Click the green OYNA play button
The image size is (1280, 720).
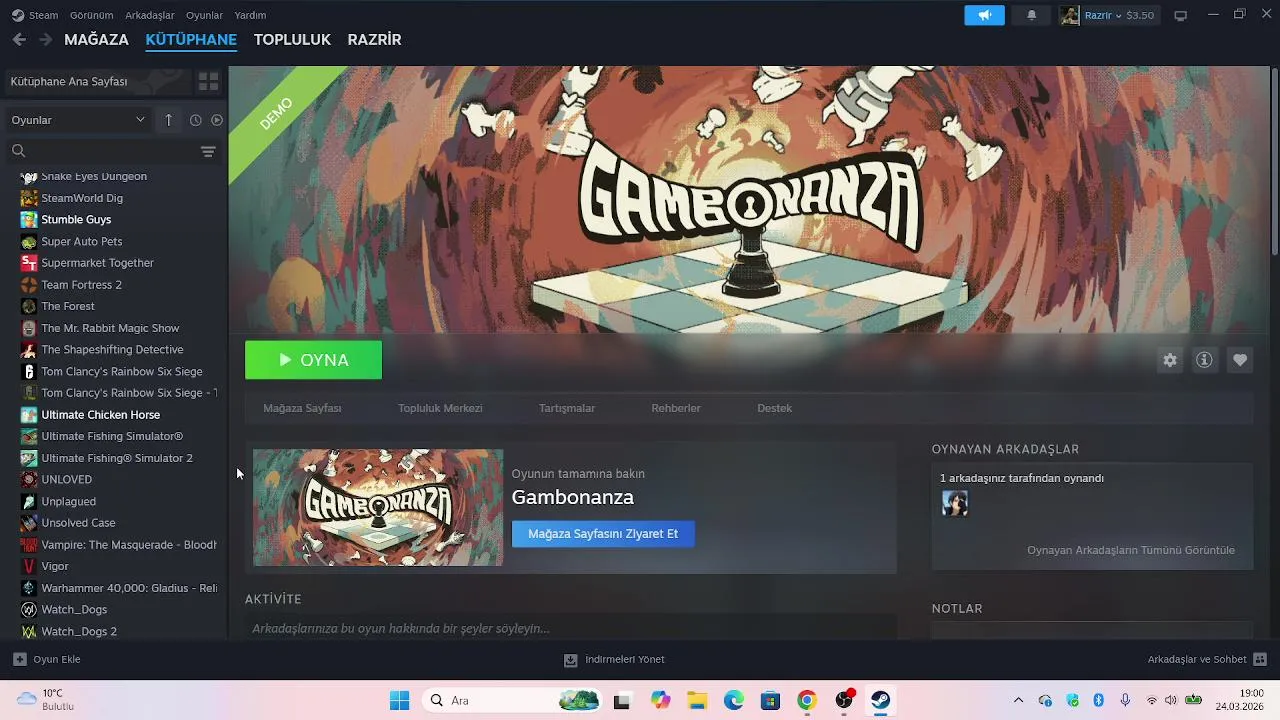tap(313, 360)
